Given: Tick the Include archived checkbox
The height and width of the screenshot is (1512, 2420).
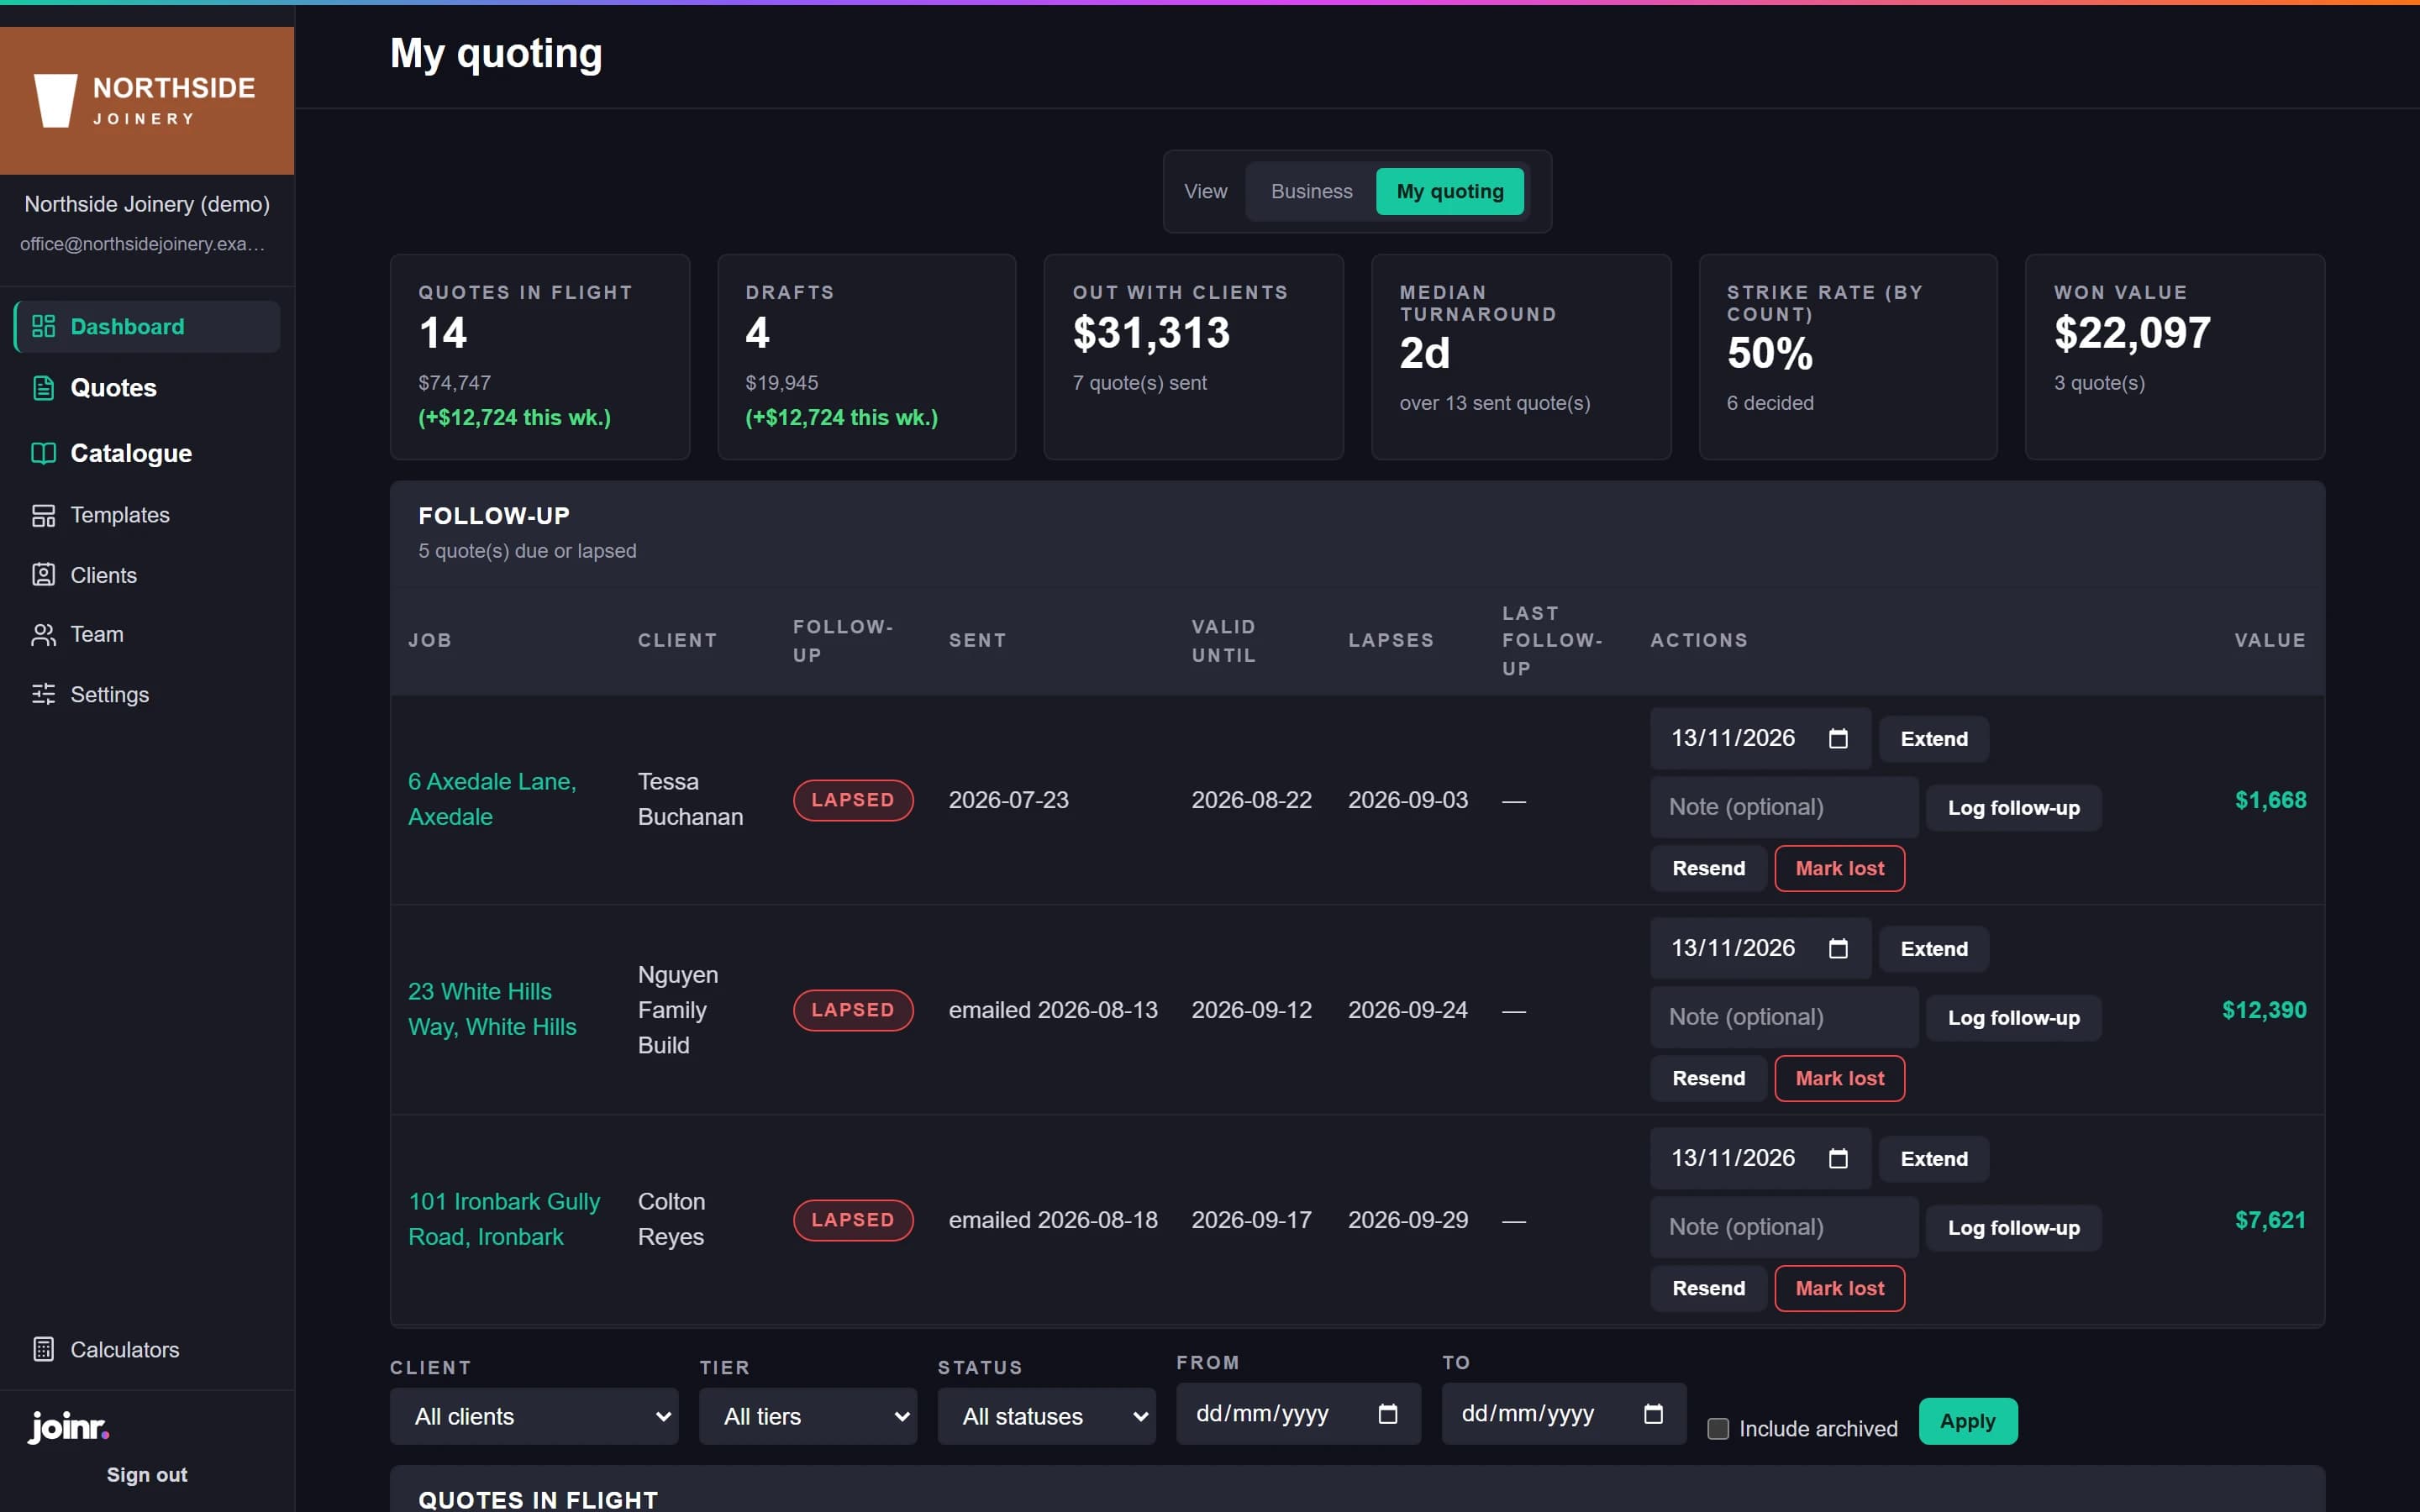Looking at the screenshot, I should point(1718,1429).
